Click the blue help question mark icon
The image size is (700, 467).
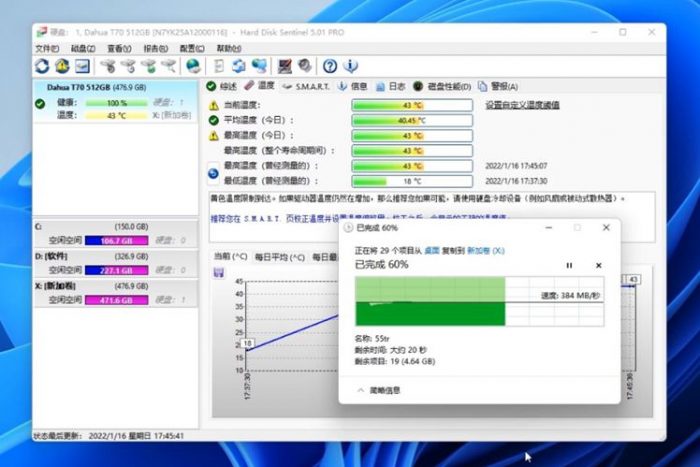(x=329, y=66)
